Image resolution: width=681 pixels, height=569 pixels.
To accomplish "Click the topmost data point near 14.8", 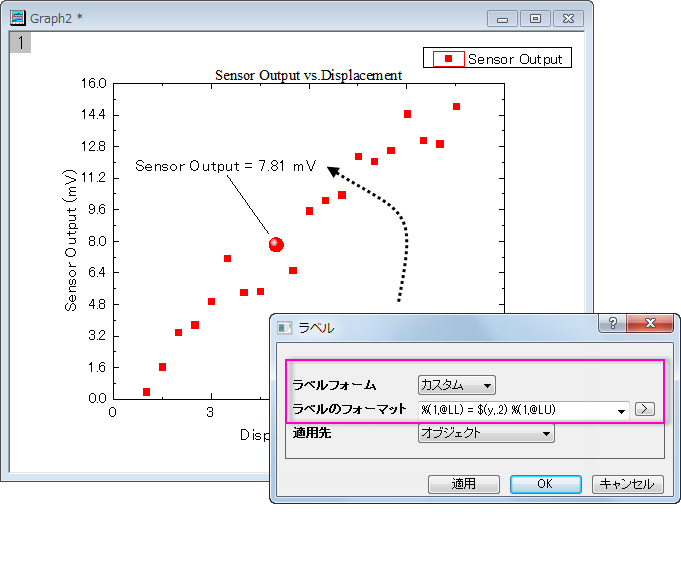I will click(456, 106).
